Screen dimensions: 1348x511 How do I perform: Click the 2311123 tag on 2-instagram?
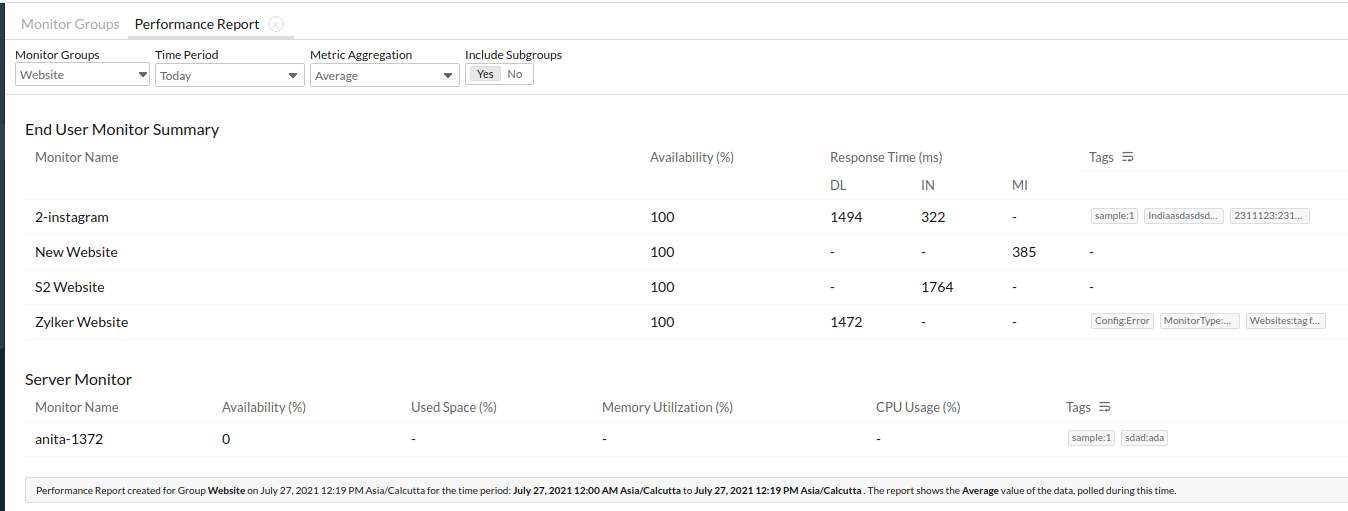tap(1269, 216)
